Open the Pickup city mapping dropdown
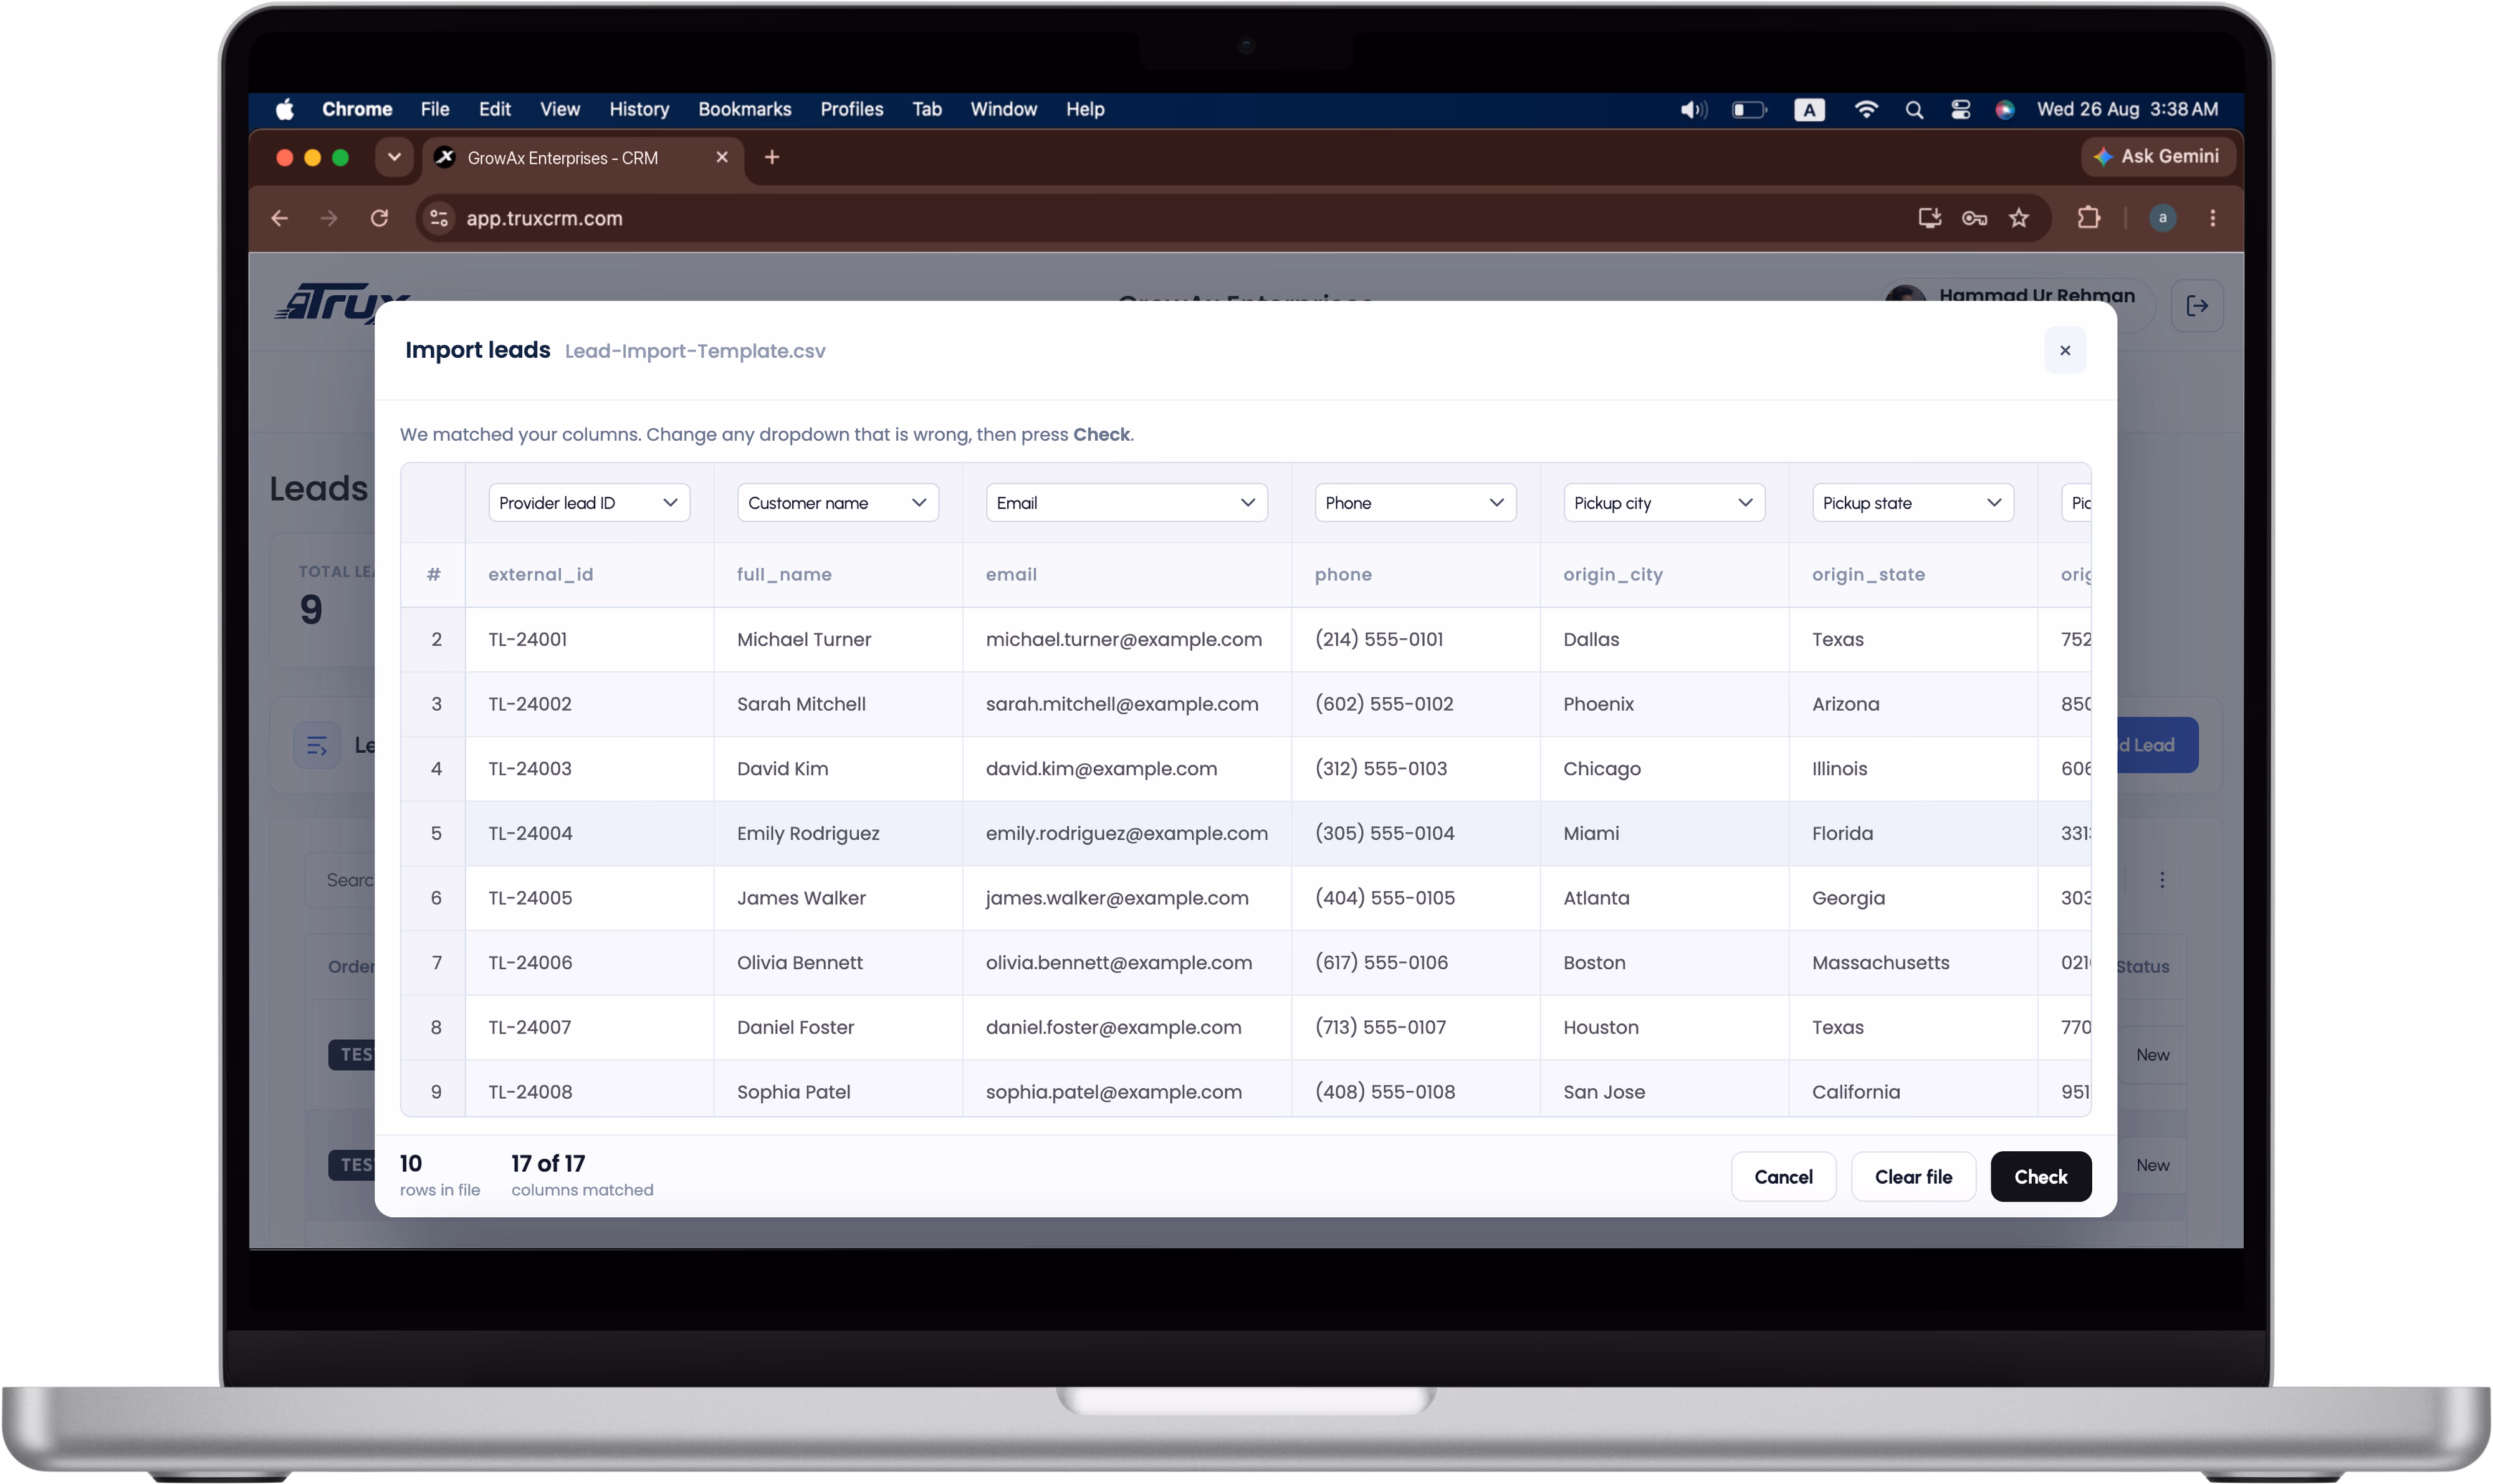This screenshot has width=2493, height=1484. click(x=1664, y=502)
